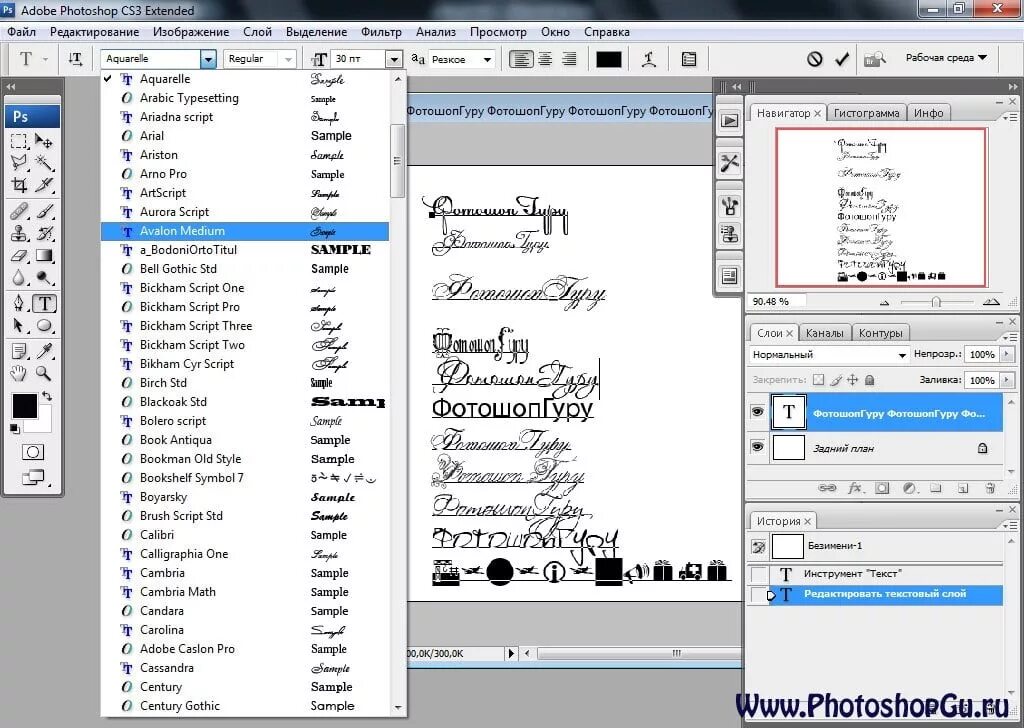The image size is (1024, 728).
Task: Toggle Character and Paragraph palettes
Action: click(688, 59)
